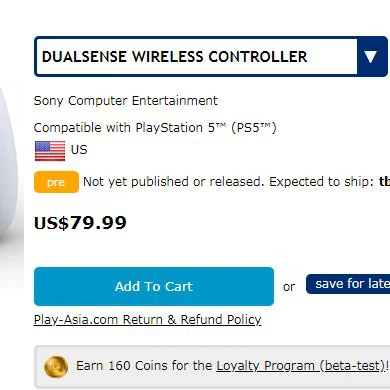Click the gold loyalty coin icon
This screenshot has height=390, width=390.
[56, 367]
